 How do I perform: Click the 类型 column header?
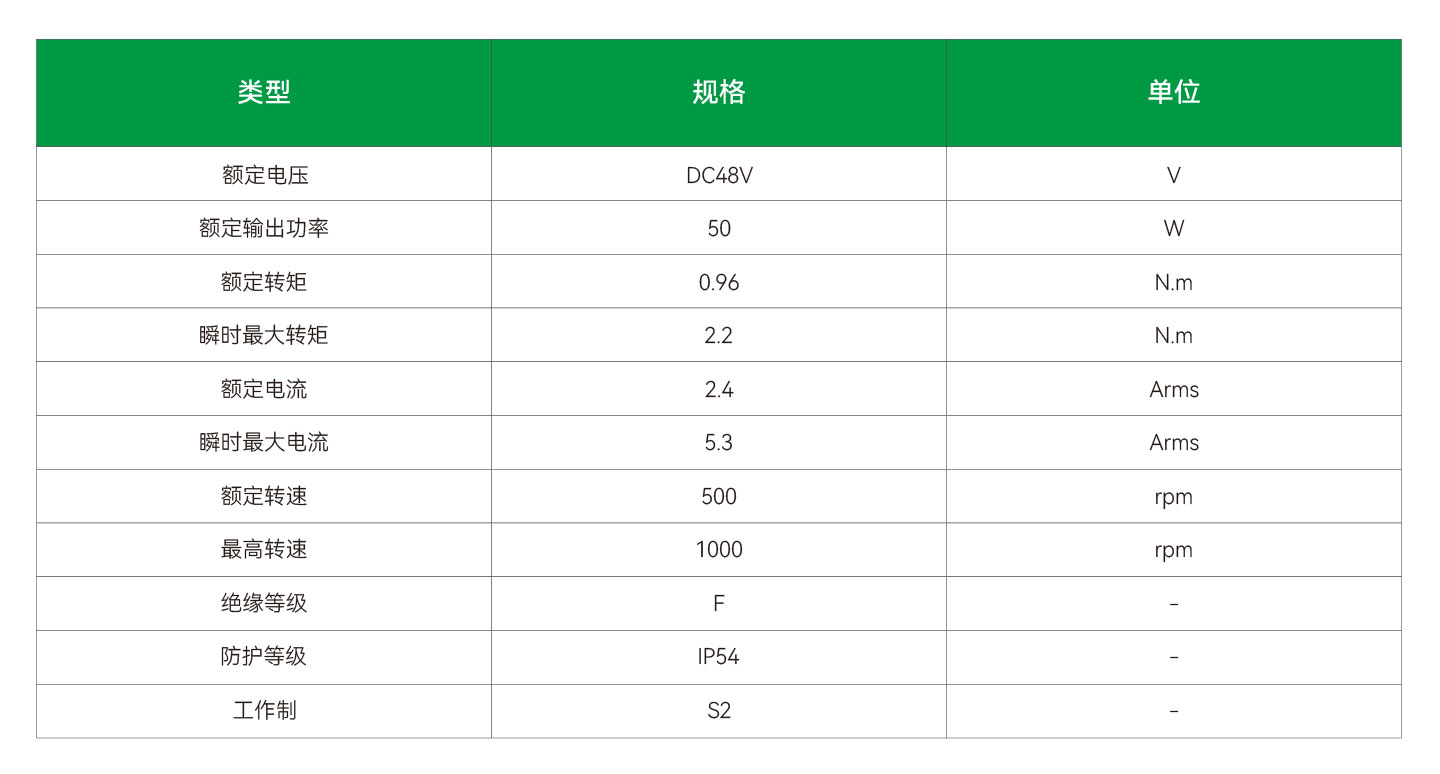click(264, 93)
